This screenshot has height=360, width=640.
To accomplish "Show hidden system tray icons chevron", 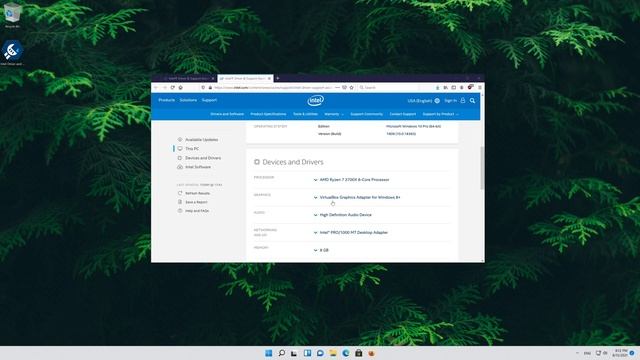I will click(x=577, y=353).
